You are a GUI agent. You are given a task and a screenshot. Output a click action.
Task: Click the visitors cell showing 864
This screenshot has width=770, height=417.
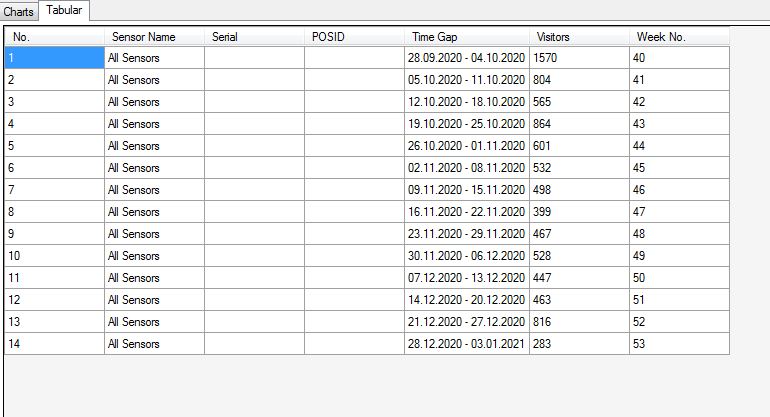pyautogui.click(x=579, y=124)
